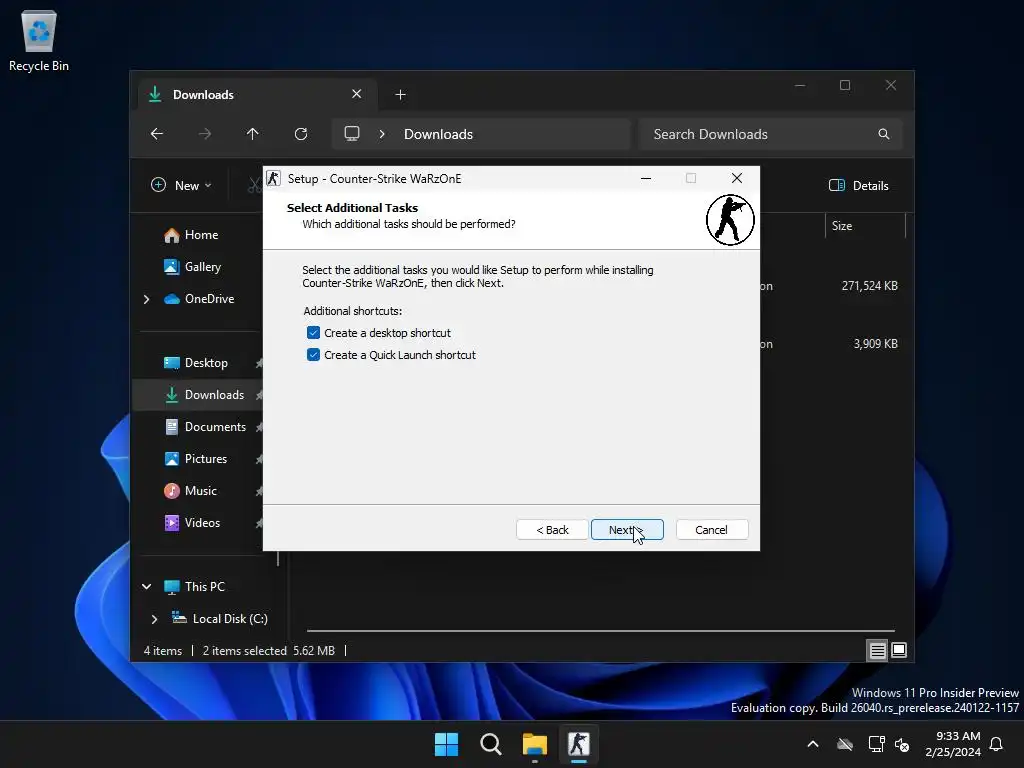Click the Counter-Strike setup taskbar icon
The image size is (1024, 768).
tap(579, 744)
